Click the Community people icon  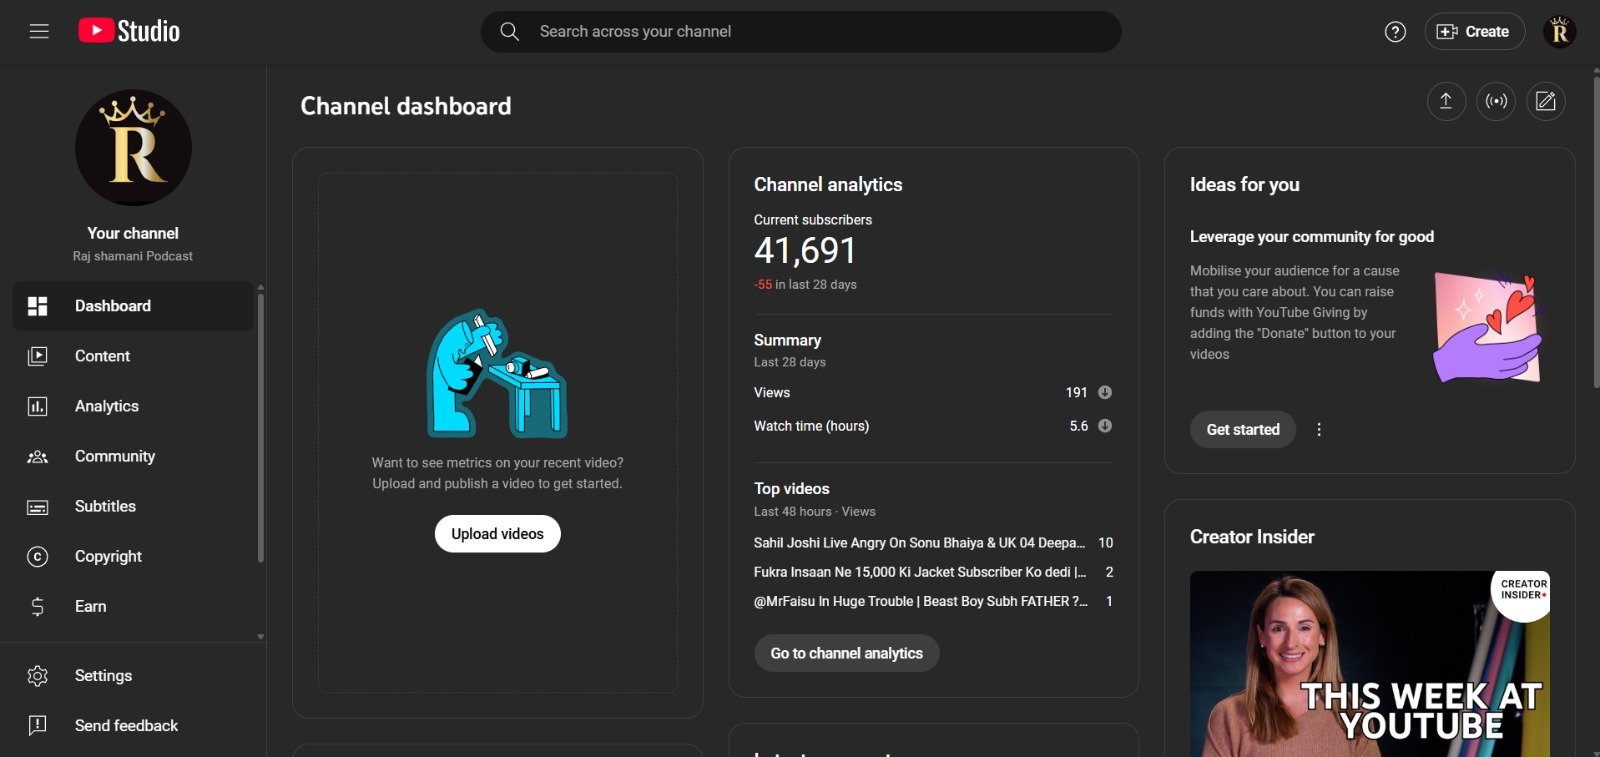coord(38,456)
